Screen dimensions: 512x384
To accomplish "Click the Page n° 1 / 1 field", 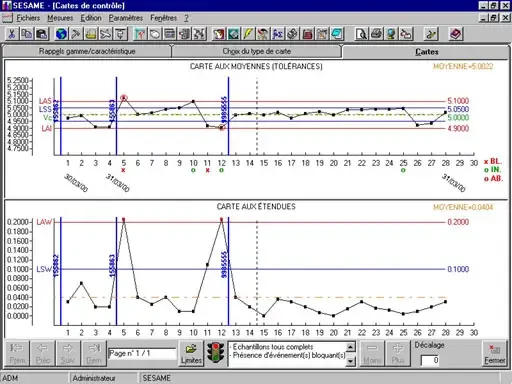I will 142,353.
